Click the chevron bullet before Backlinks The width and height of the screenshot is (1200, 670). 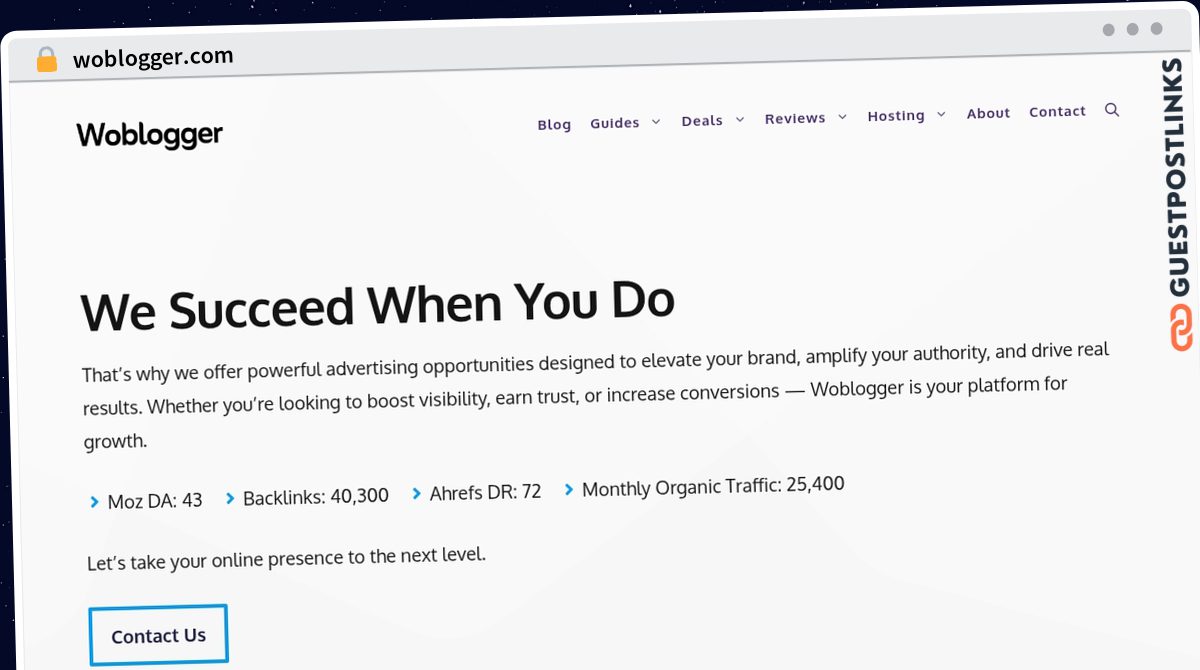tap(231, 498)
